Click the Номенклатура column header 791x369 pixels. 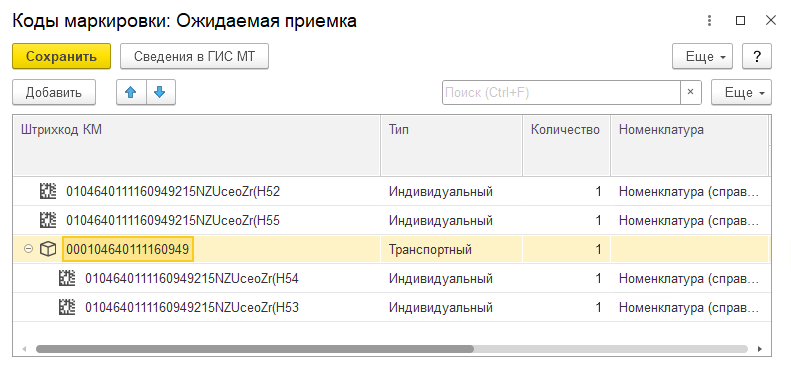(x=690, y=145)
